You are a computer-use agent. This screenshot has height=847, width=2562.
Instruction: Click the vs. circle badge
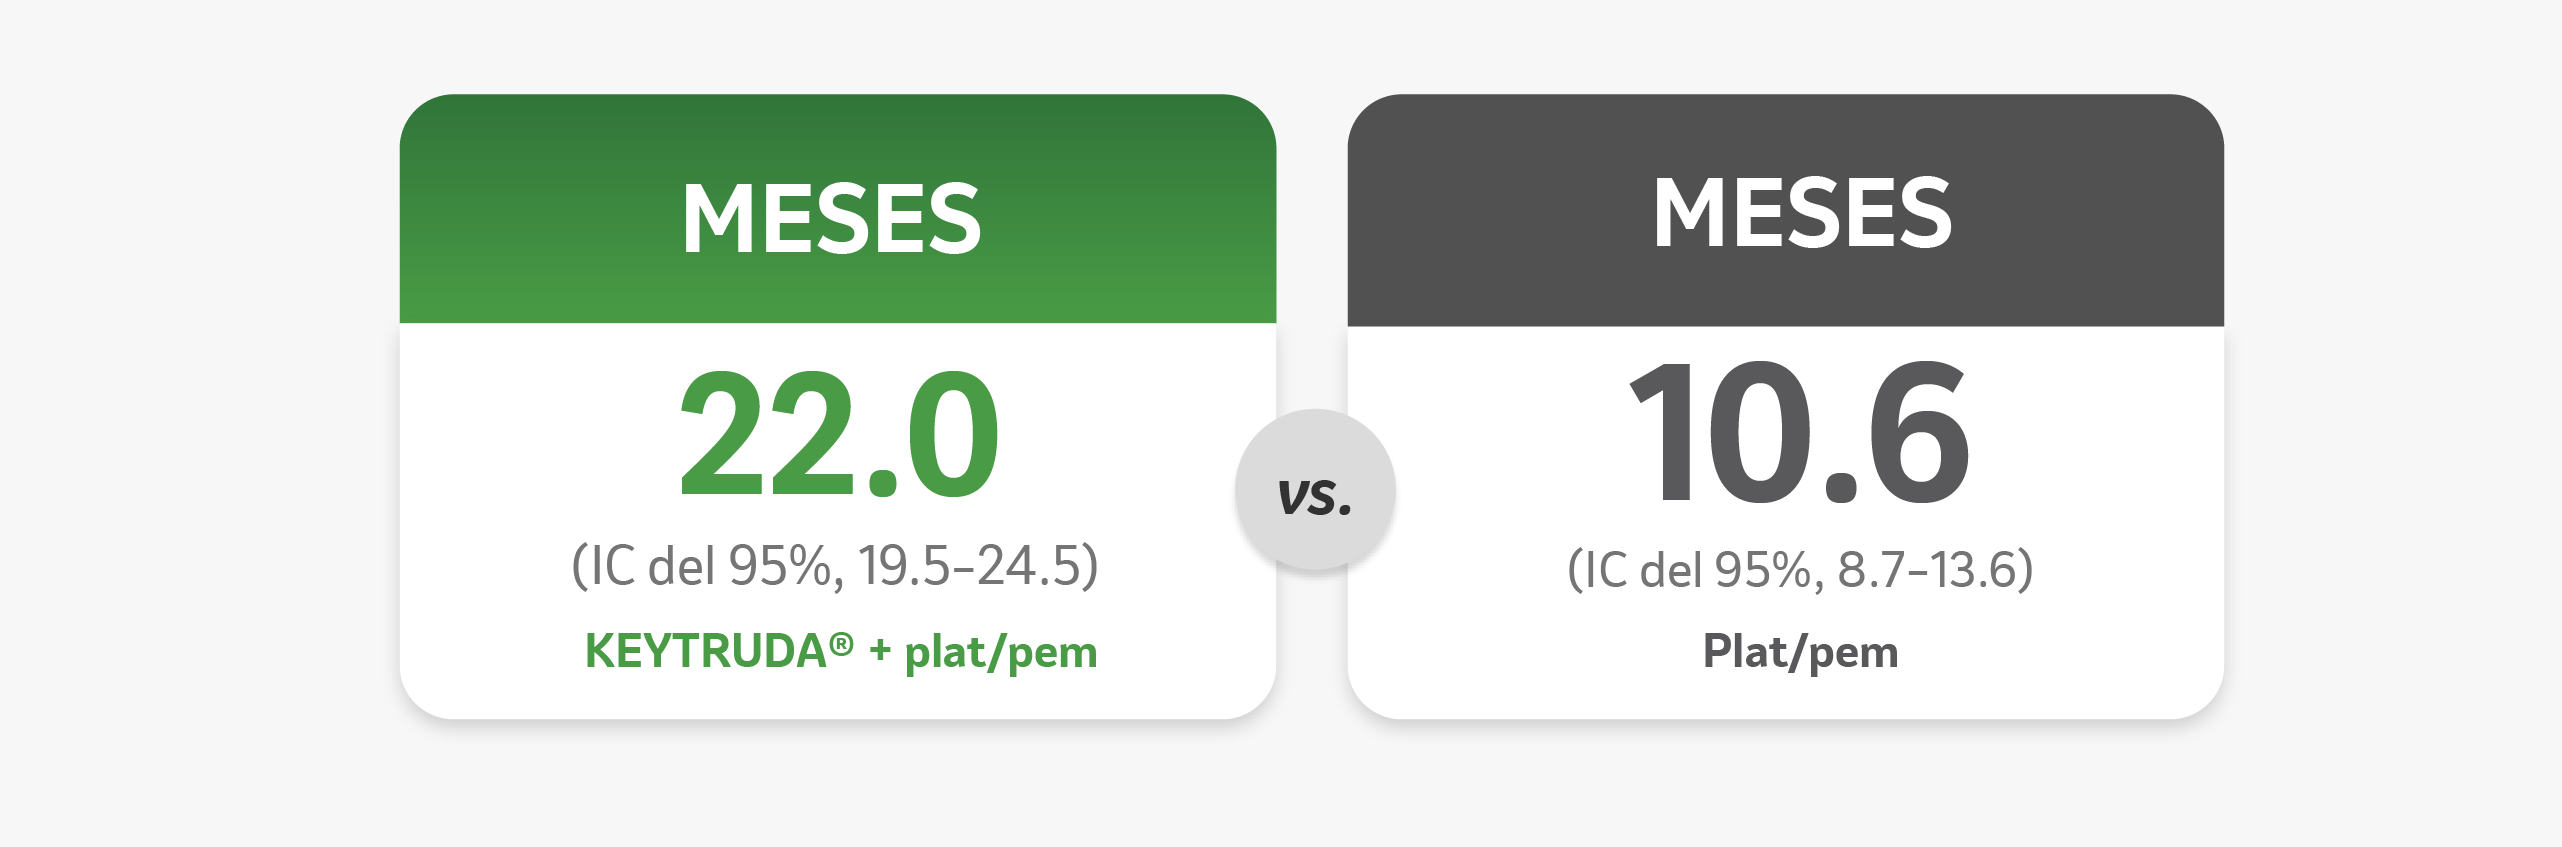[x=1315, y=489]
